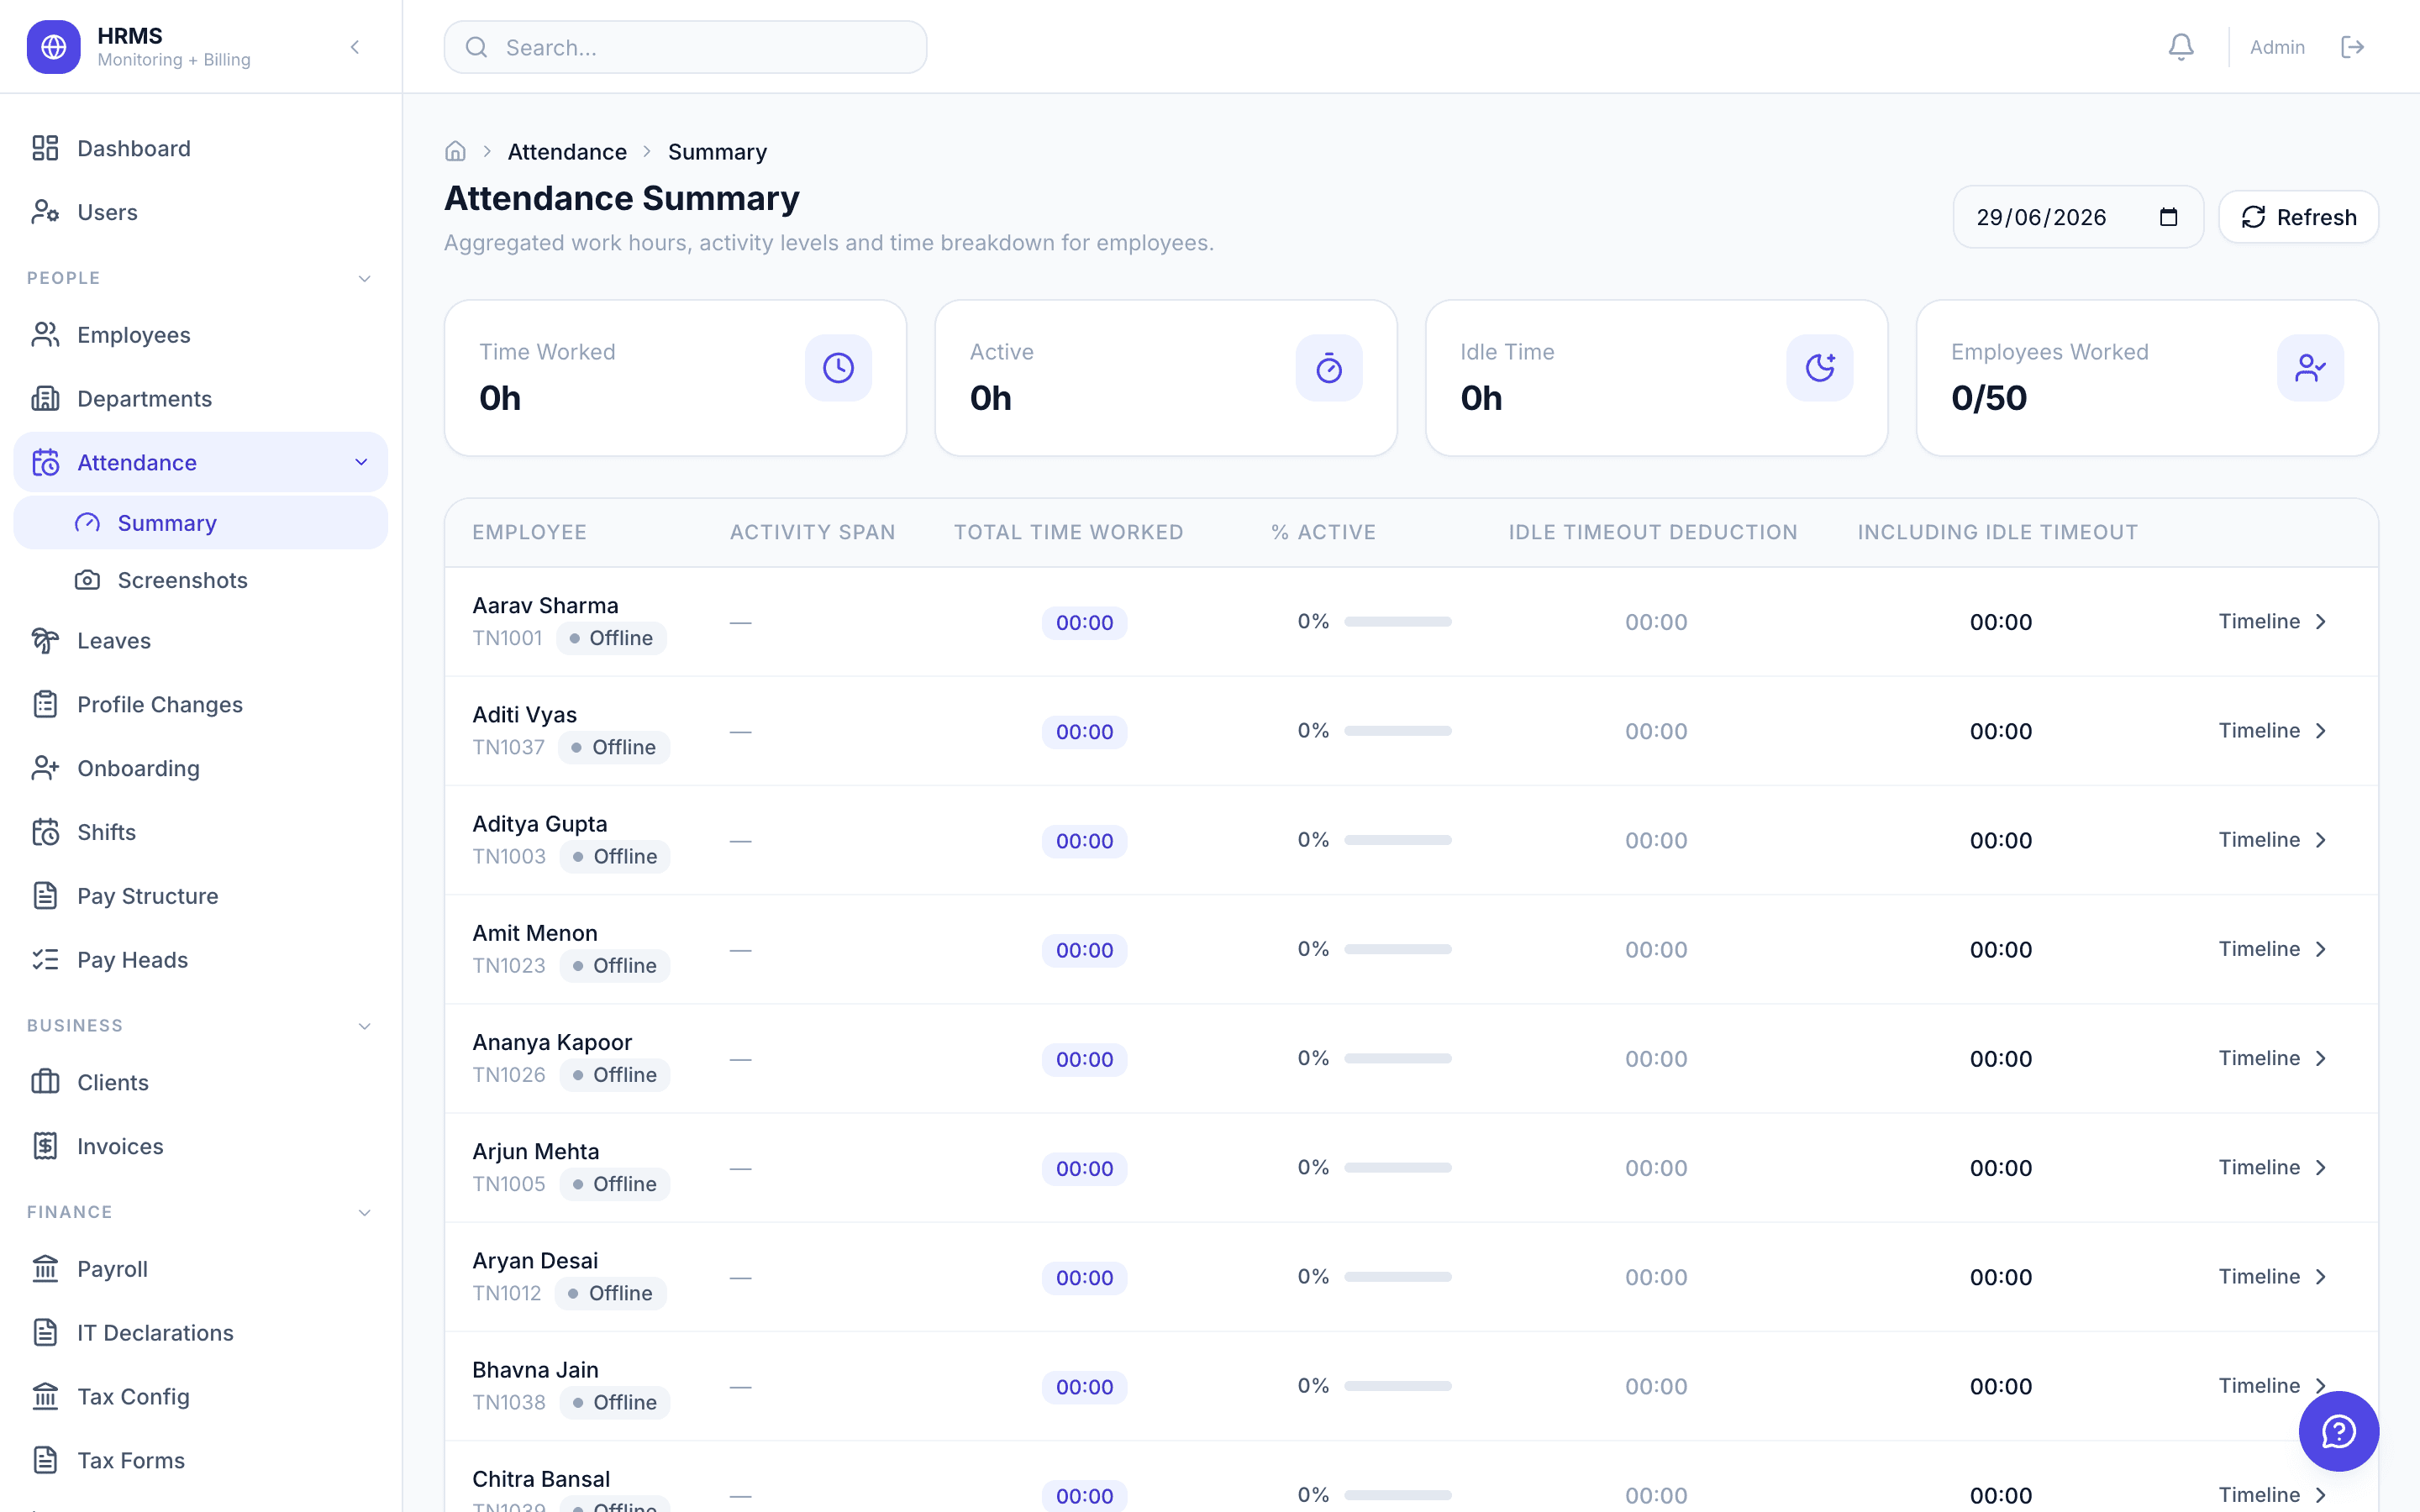This screenshot has height=1512, width=2420.
Task: Click the logout icon next to Admin
Action: coord(2353,47)
